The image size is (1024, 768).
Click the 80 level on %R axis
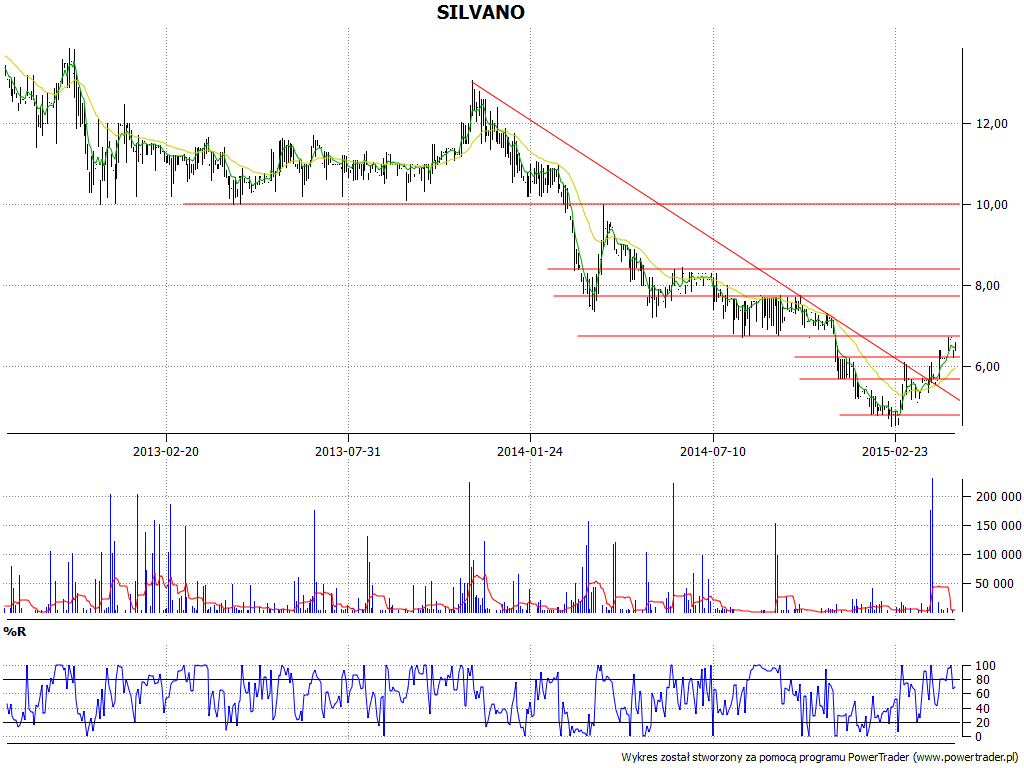983,680
